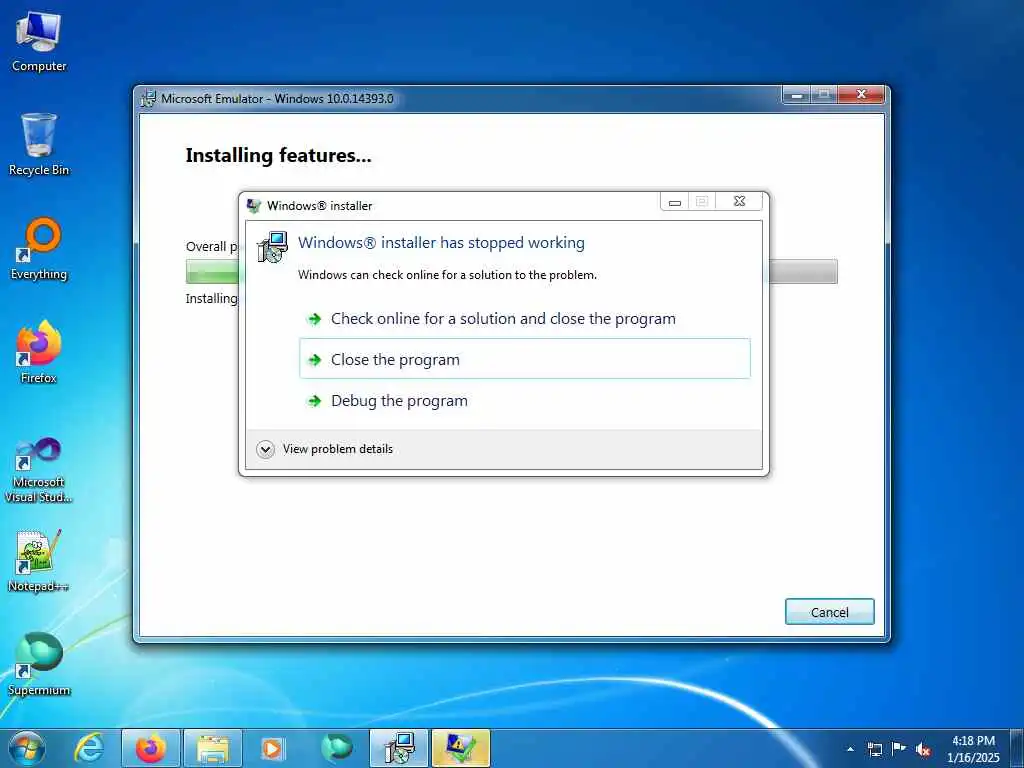Choose Debug the program
The width and height of the screenshot is (1024, 768).
click(x=524, y=400)
